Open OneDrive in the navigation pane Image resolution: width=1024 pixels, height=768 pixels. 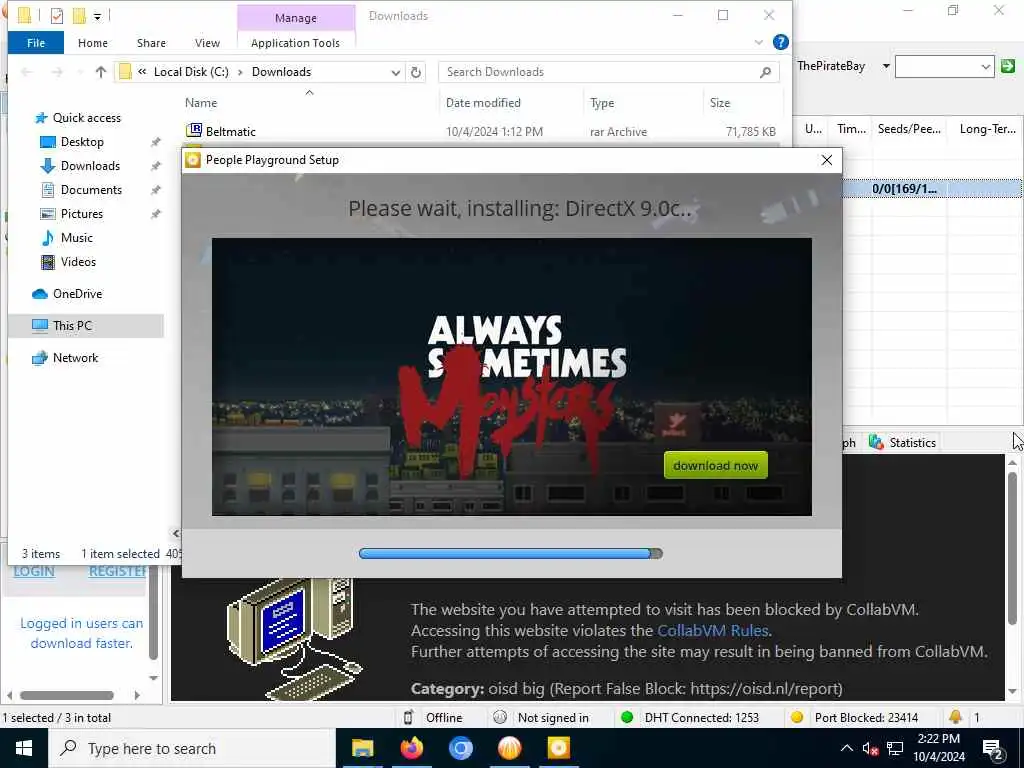(x=77, y=294)
